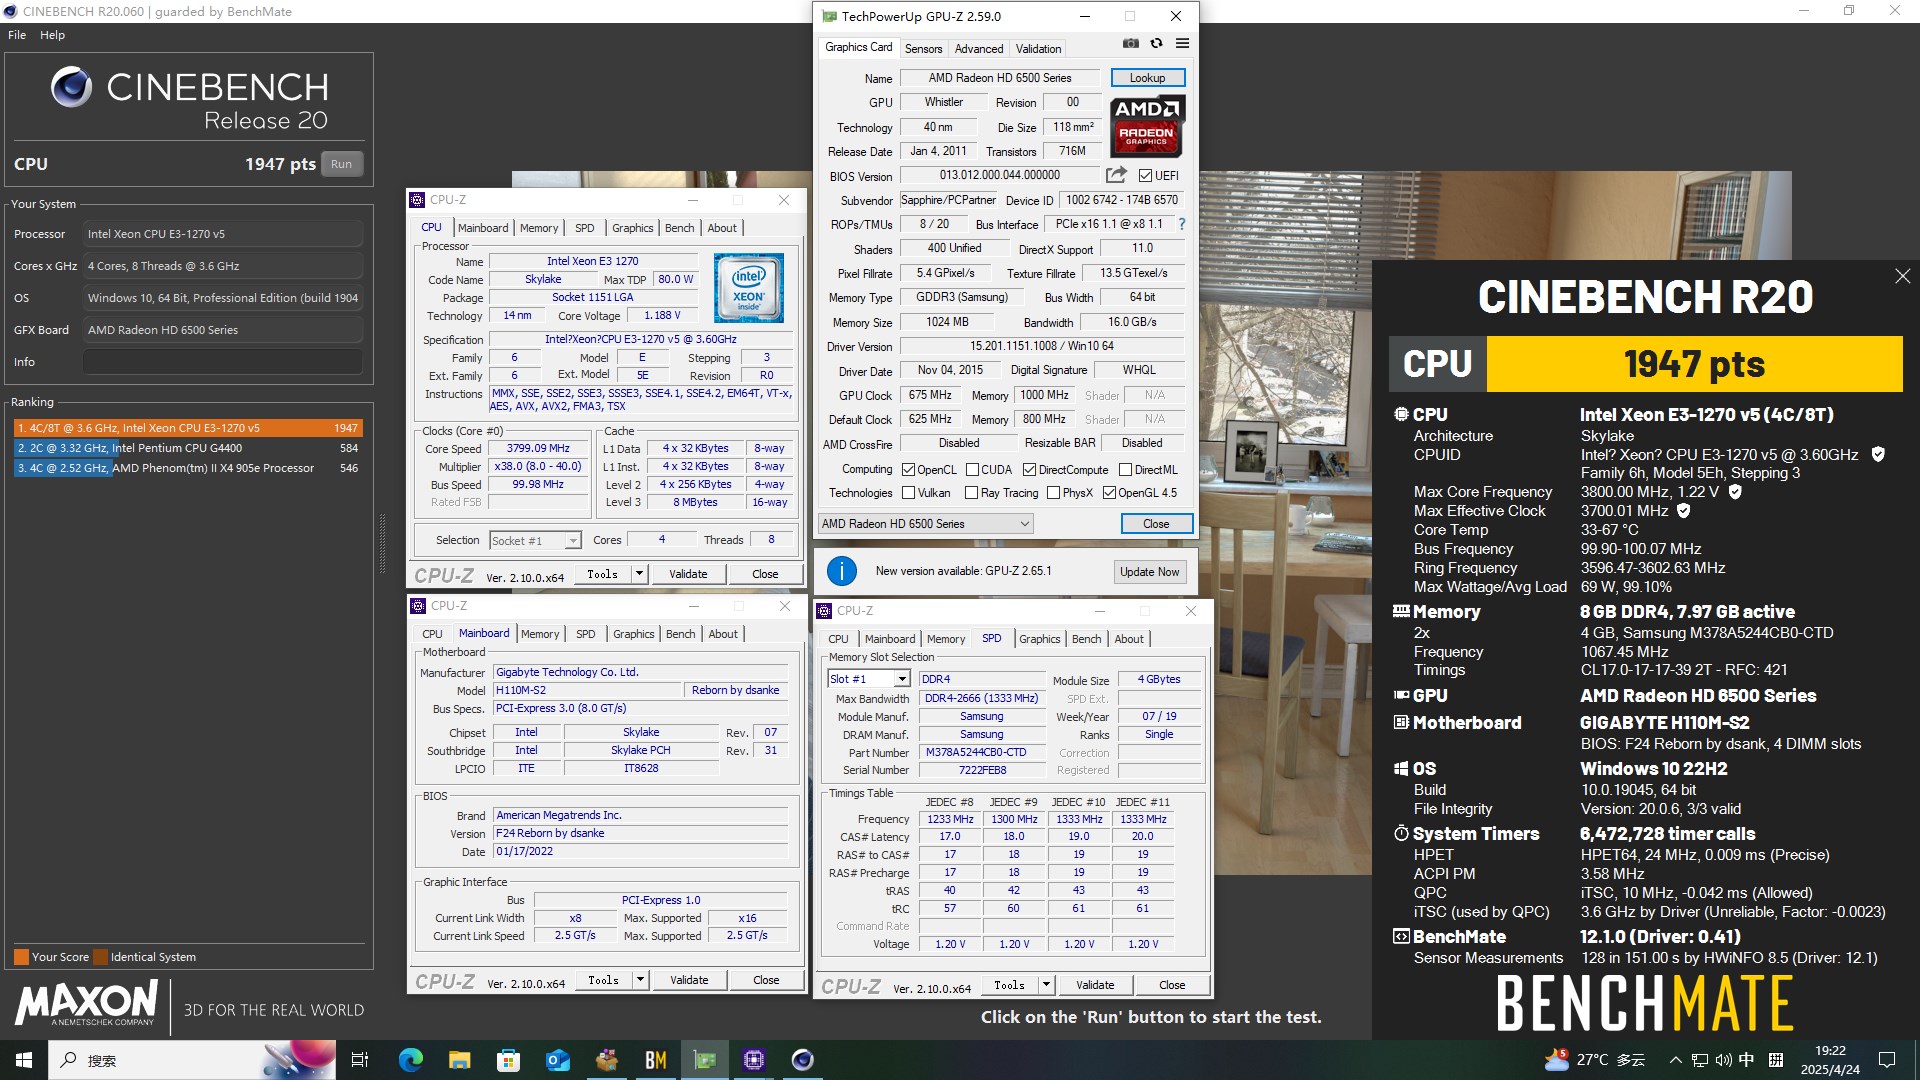Toggle the DirectML checkbox
This screenshot has width=1920, height=1080.
click(1125, 470)
